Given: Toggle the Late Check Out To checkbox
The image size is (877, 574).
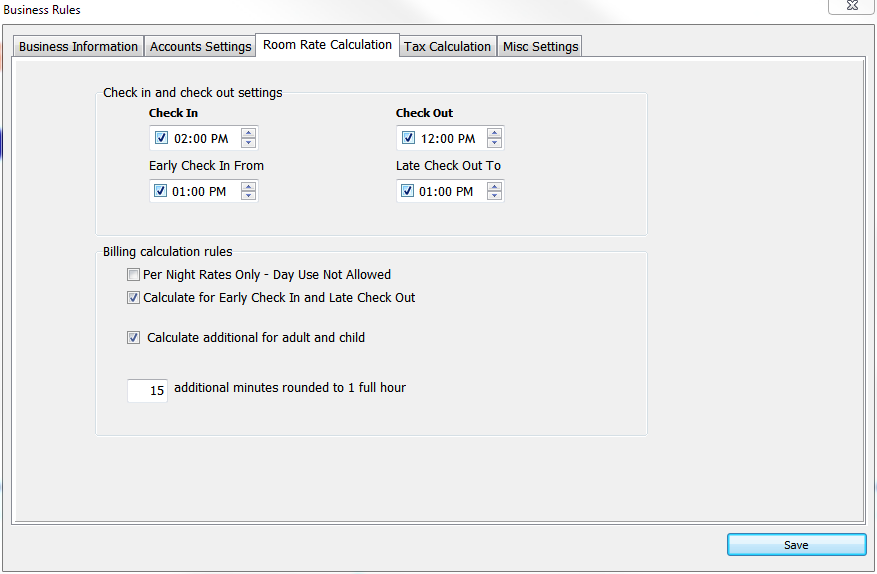Looking at the screenshot, I should click(x=408, y=191).
